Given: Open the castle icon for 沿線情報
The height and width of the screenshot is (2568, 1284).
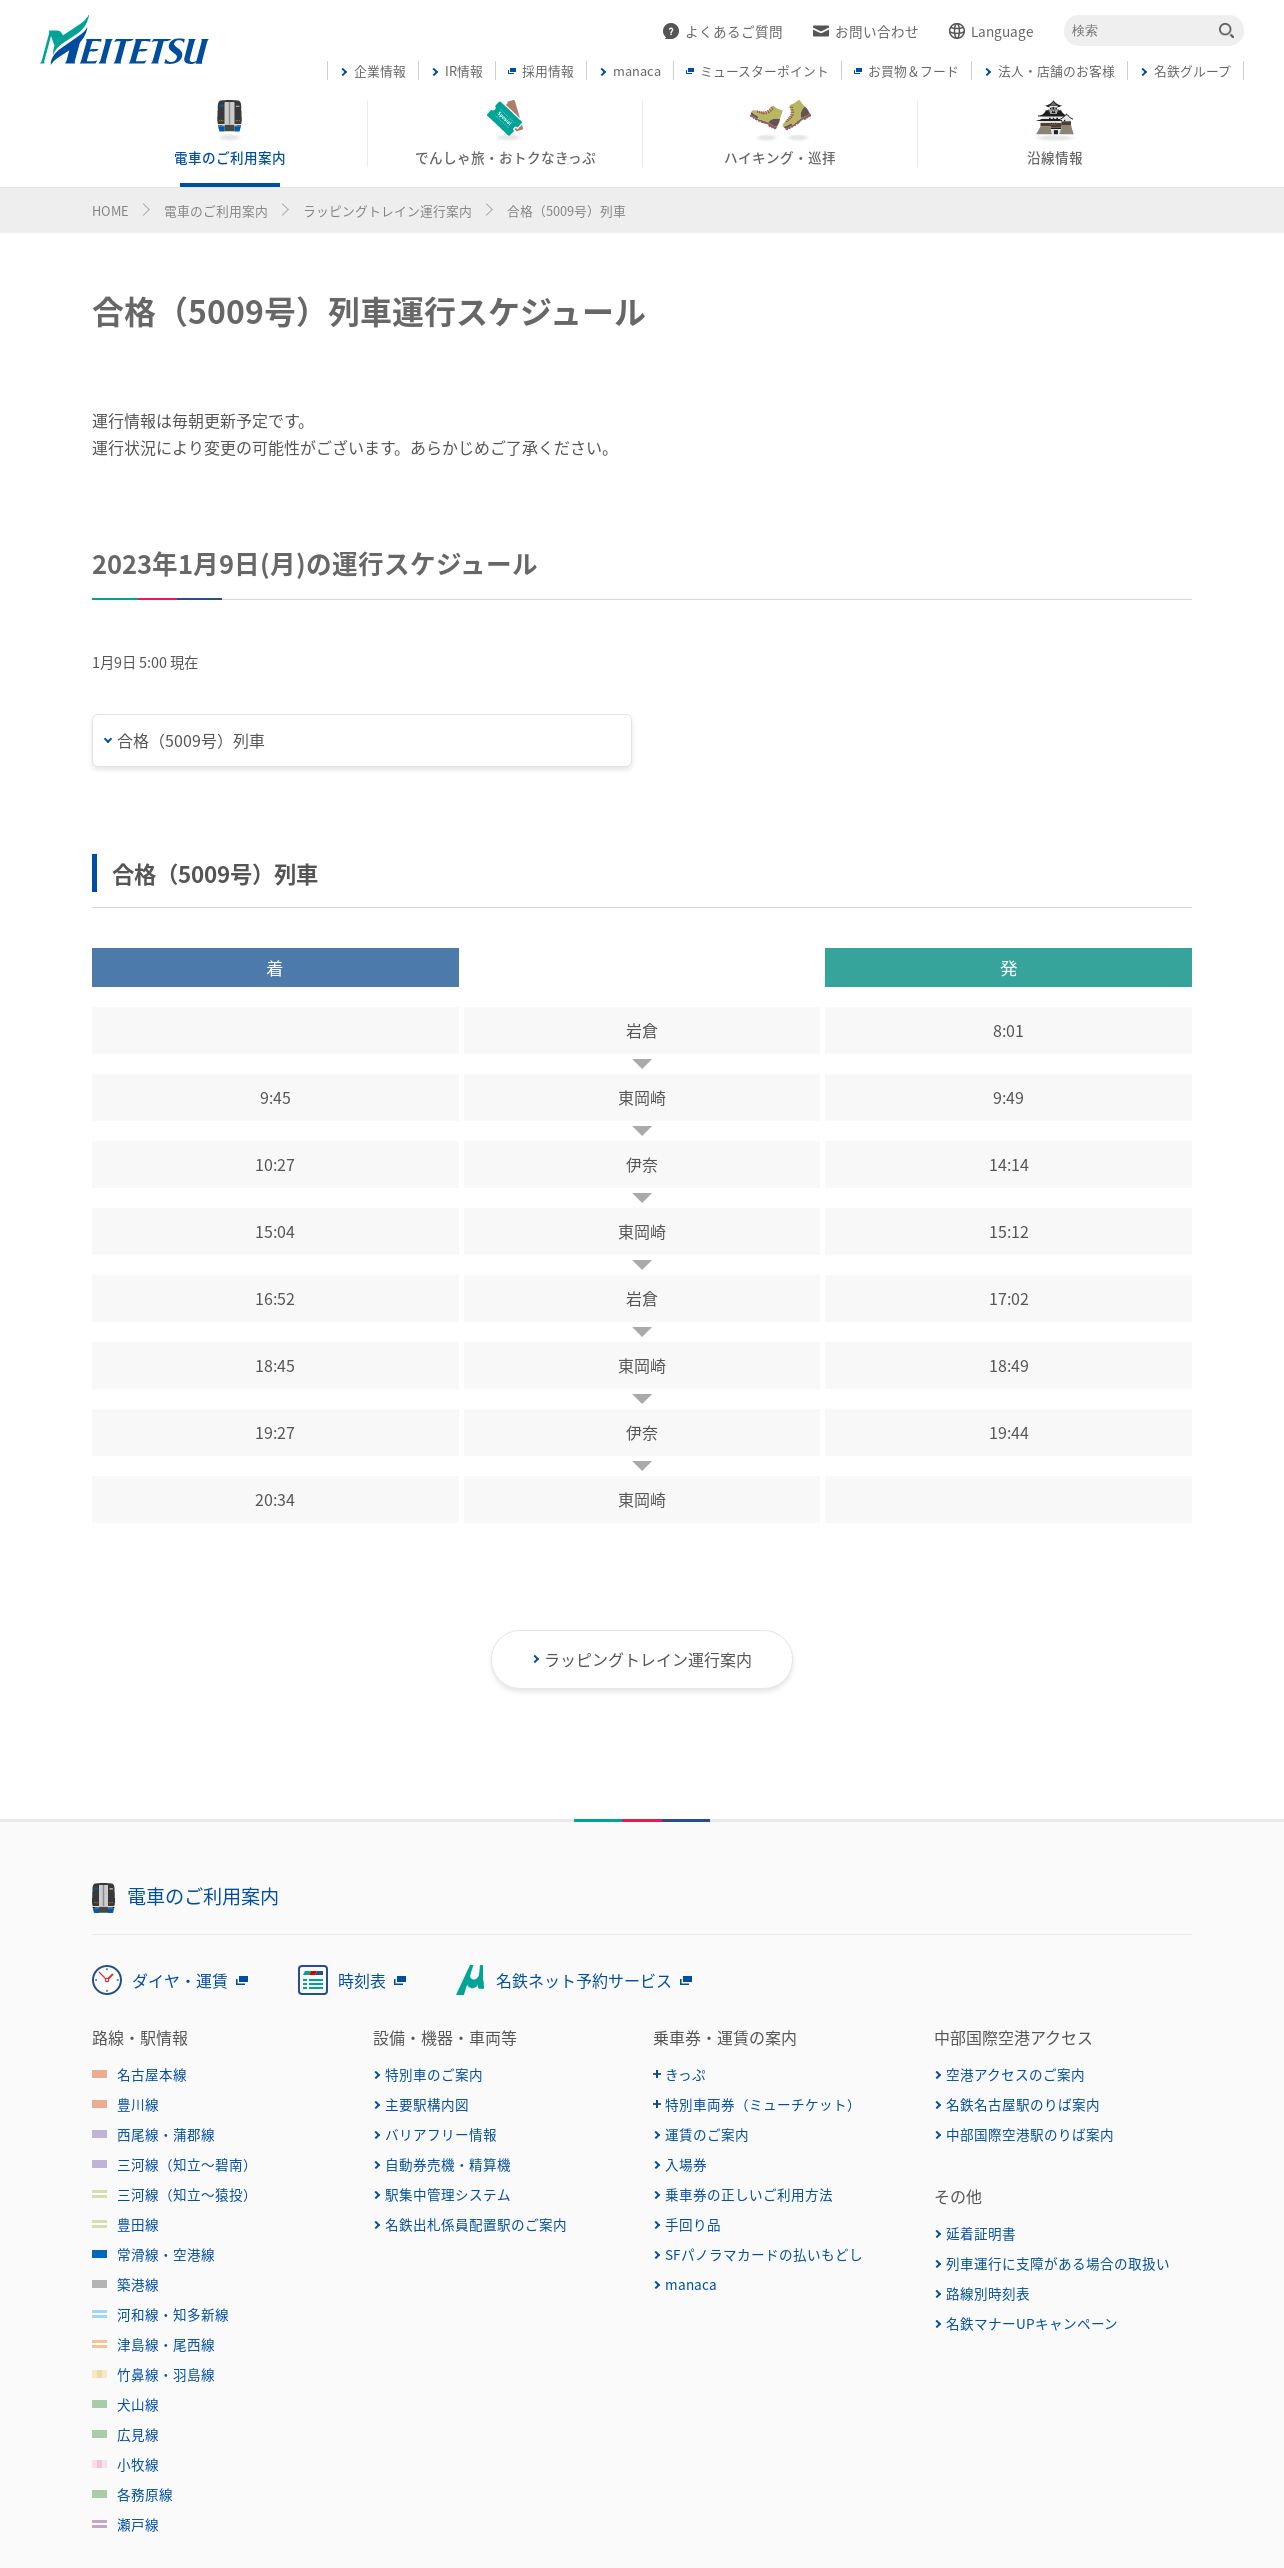Looking at the screenshot, I should pos(1055,118).
